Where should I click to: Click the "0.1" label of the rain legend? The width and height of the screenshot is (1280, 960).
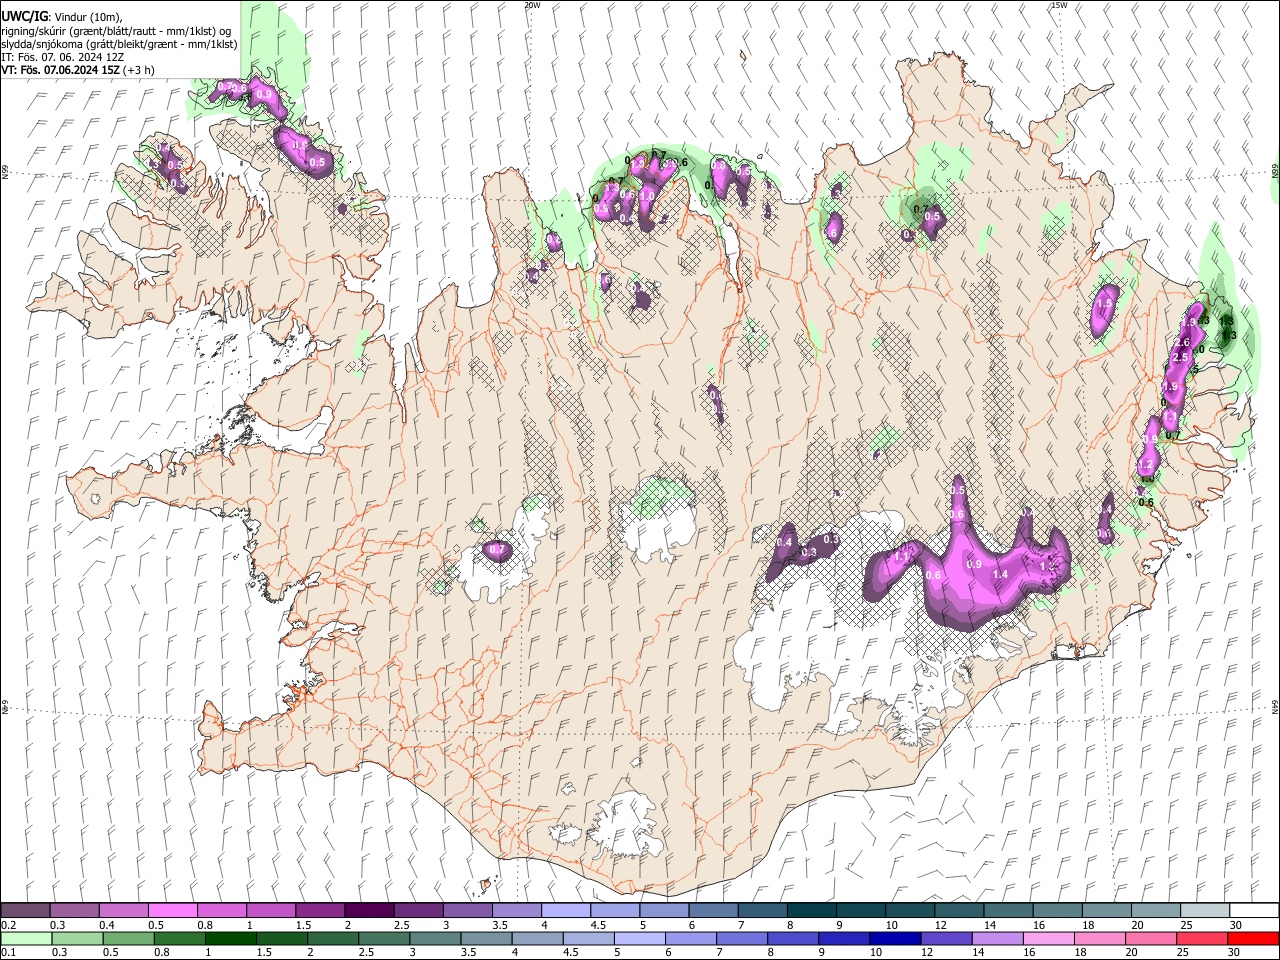click(x=8, y=952)
